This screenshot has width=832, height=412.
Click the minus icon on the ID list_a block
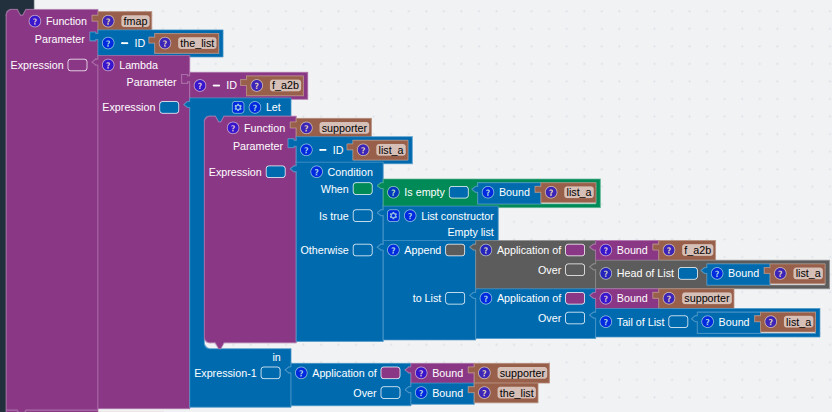323,150
